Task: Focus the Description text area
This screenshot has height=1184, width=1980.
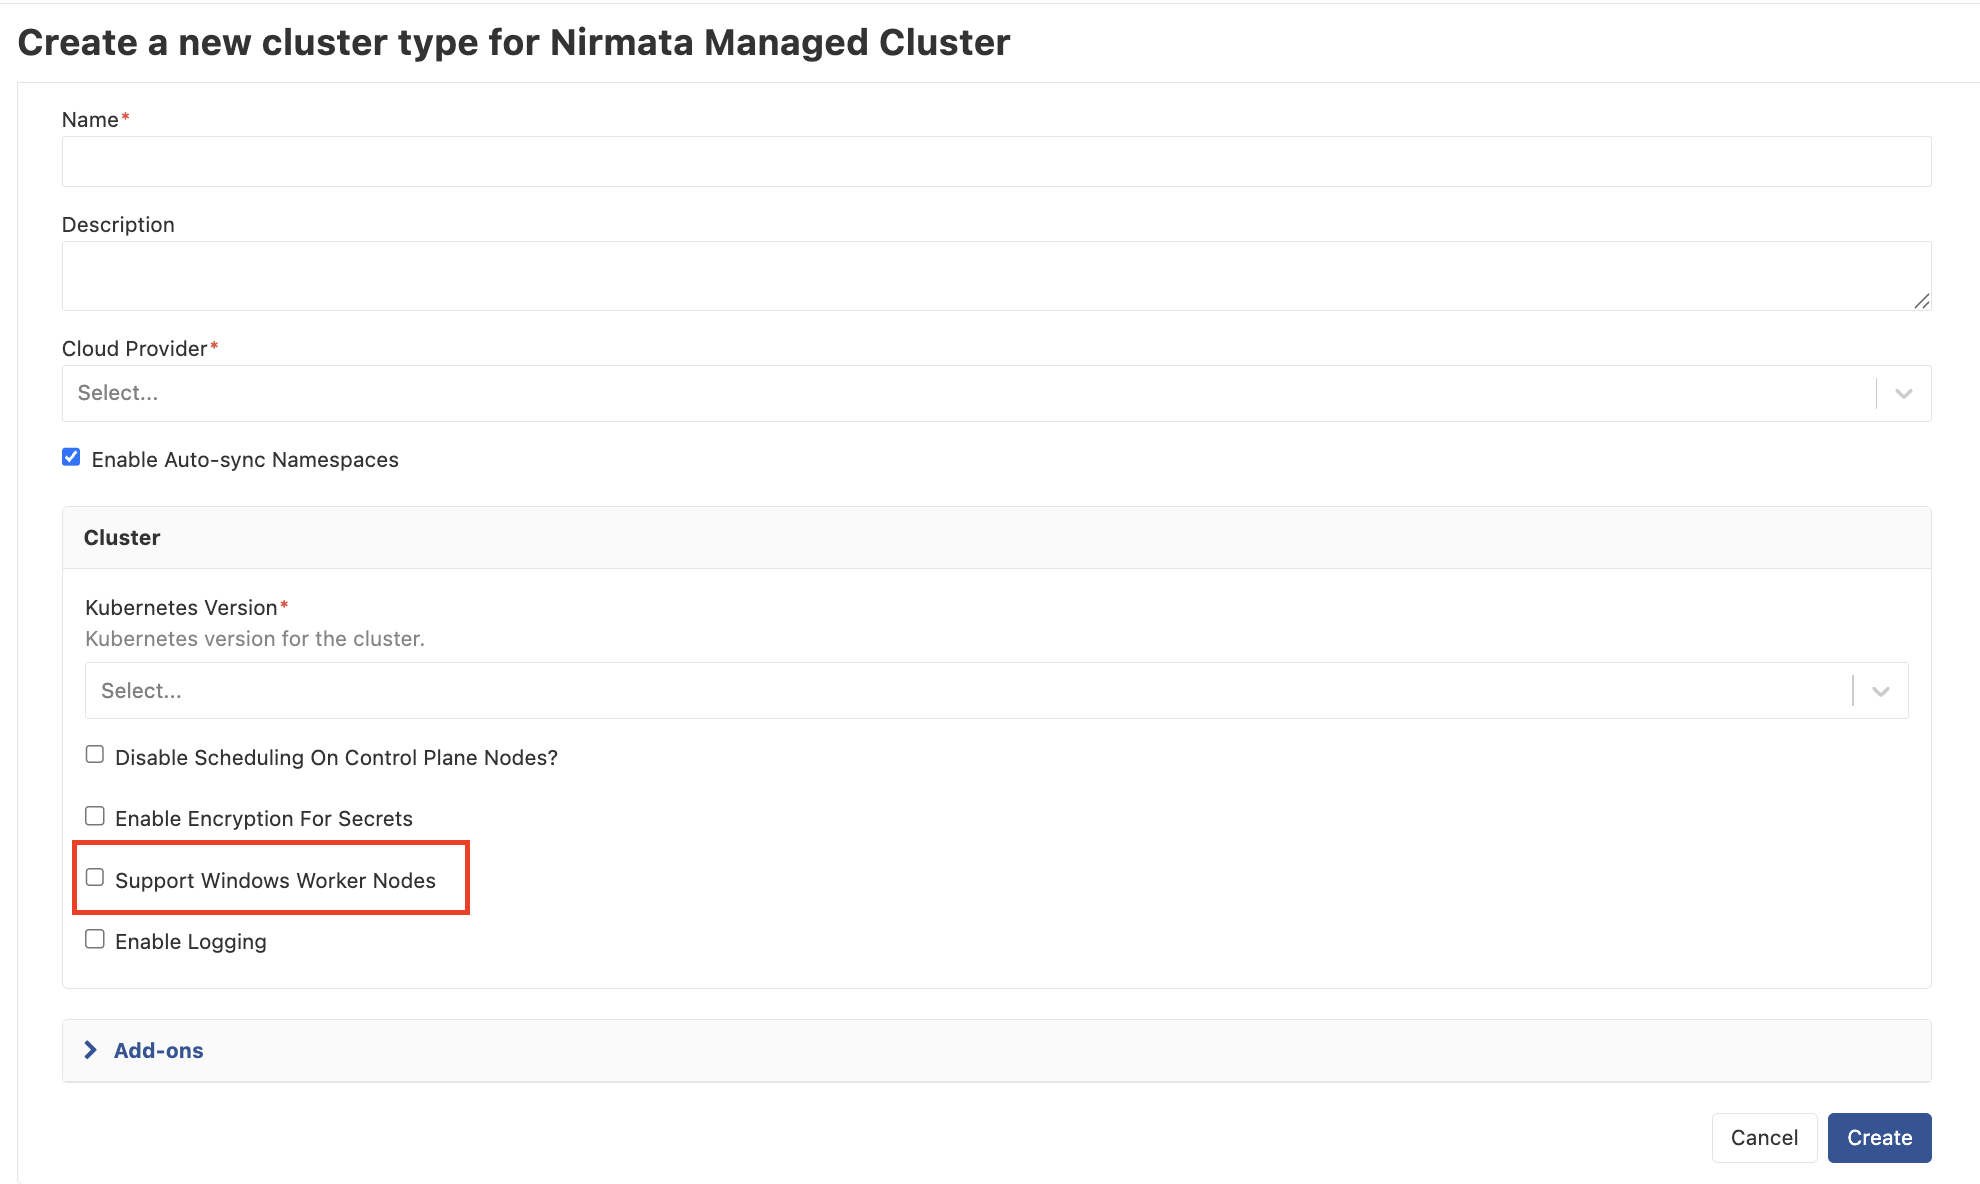Action: click(x=996, y=276)
